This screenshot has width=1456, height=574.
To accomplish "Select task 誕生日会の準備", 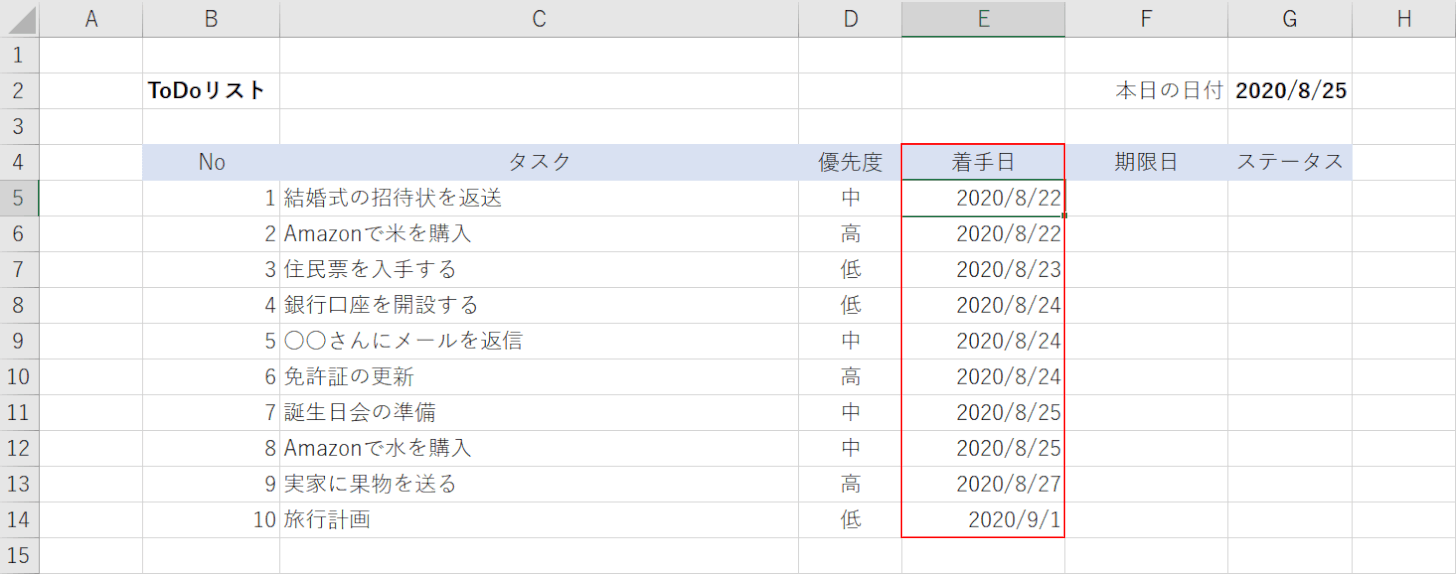I will coord(539,413).
